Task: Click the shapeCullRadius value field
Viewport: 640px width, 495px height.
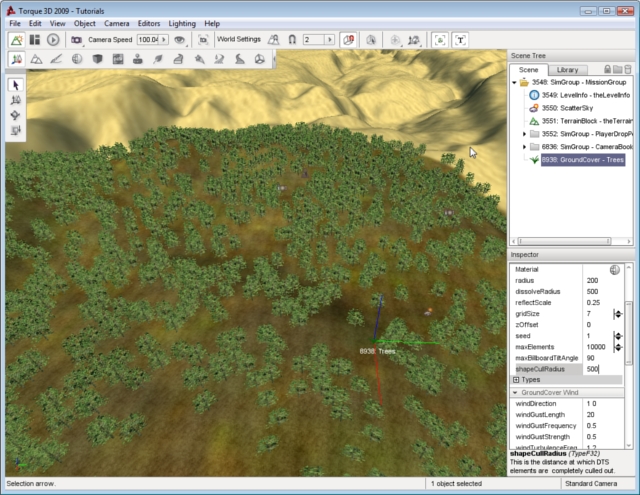Action: [x=598, y=369]
